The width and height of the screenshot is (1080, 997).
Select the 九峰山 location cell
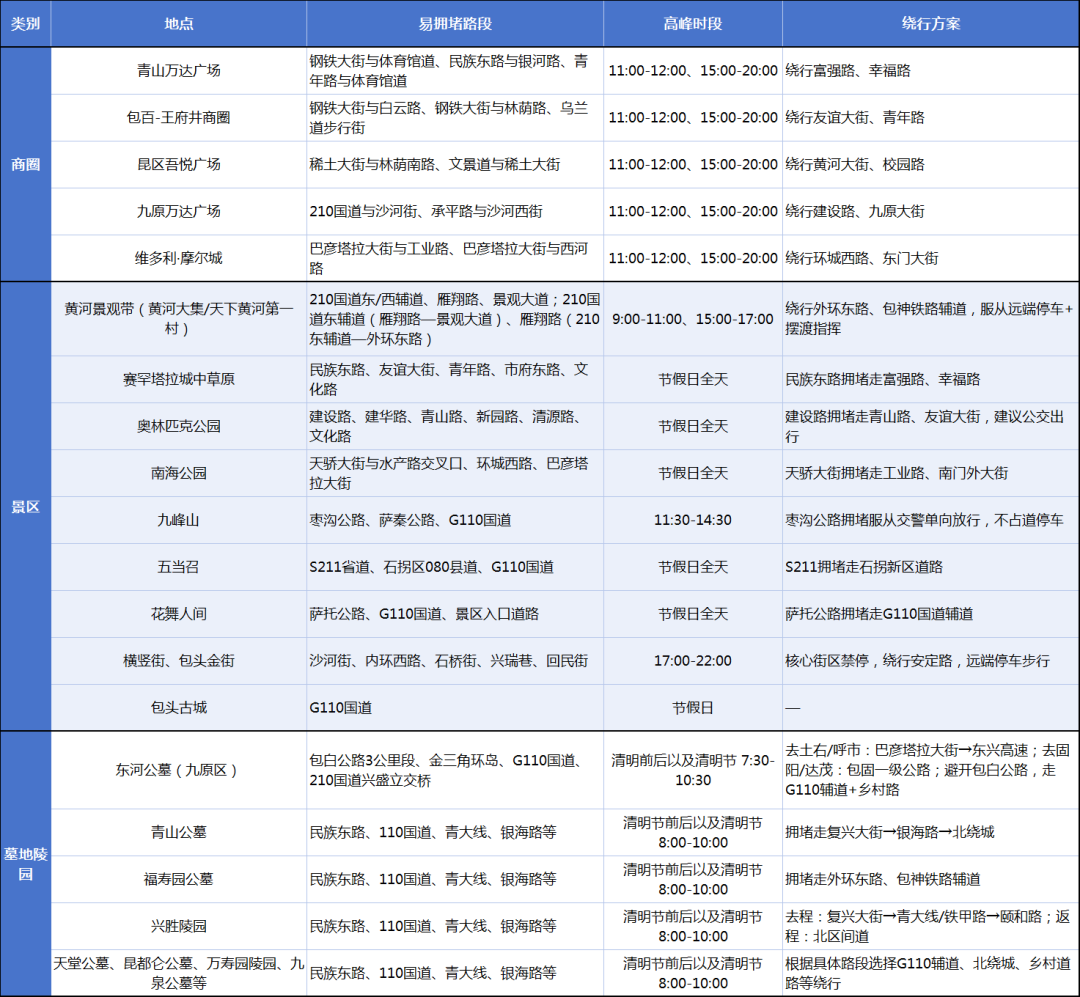click(179, 521)
